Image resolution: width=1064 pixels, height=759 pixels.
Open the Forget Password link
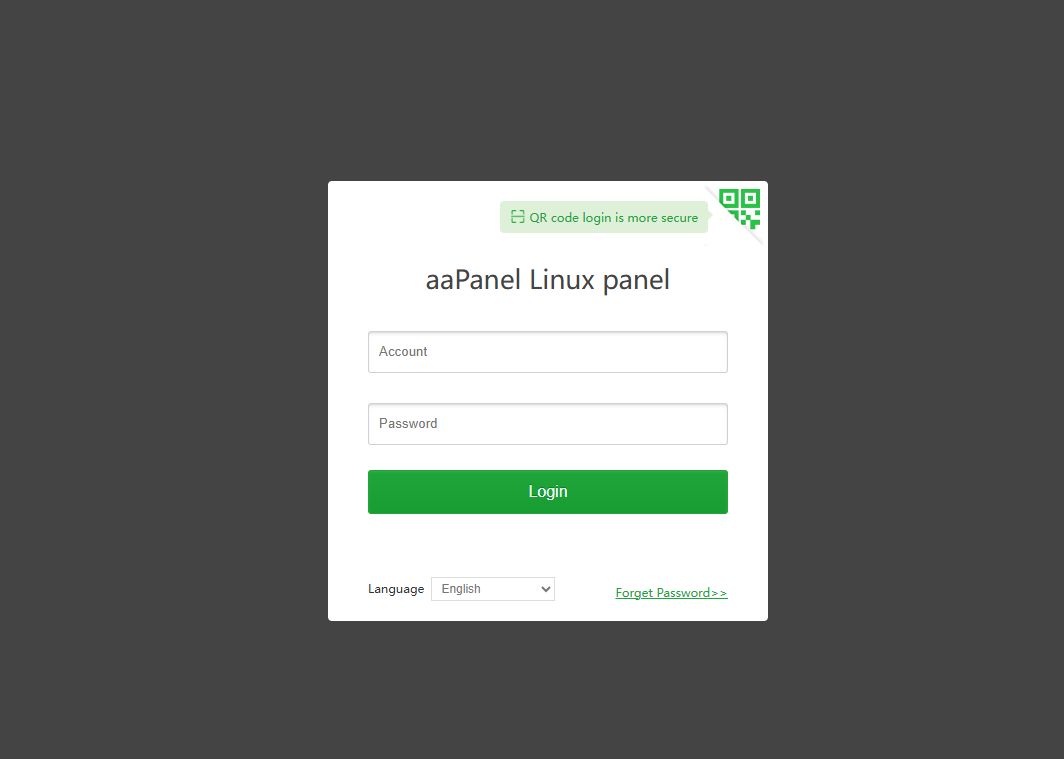(671, 593)
